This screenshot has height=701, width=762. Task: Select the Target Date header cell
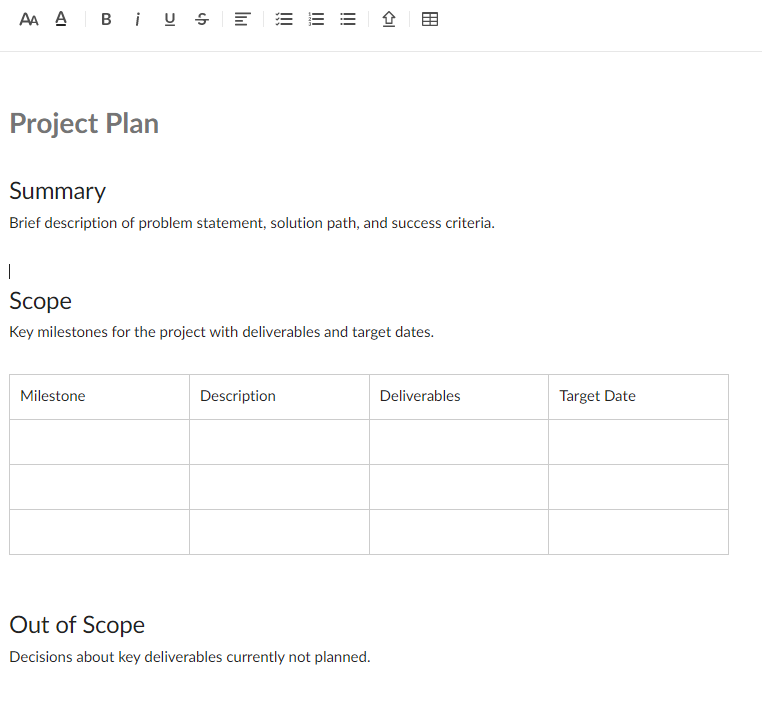[x=638, y=397]
